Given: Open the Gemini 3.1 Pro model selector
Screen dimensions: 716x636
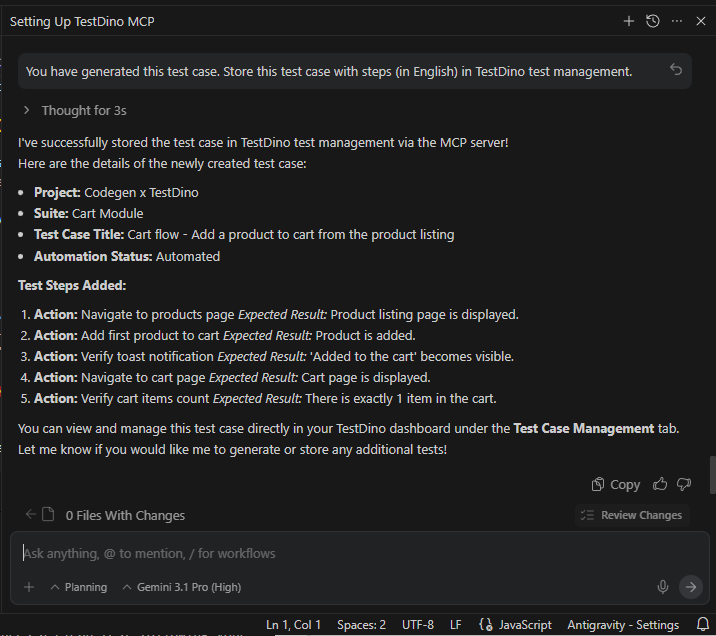Looking at the screenshot, I should tap(182, 587).
